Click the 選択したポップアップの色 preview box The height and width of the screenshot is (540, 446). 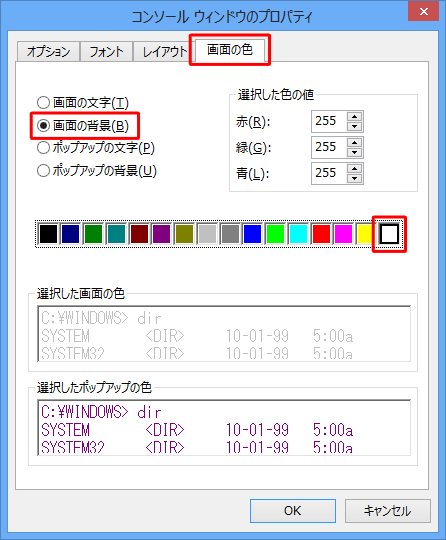click(224, 427)
